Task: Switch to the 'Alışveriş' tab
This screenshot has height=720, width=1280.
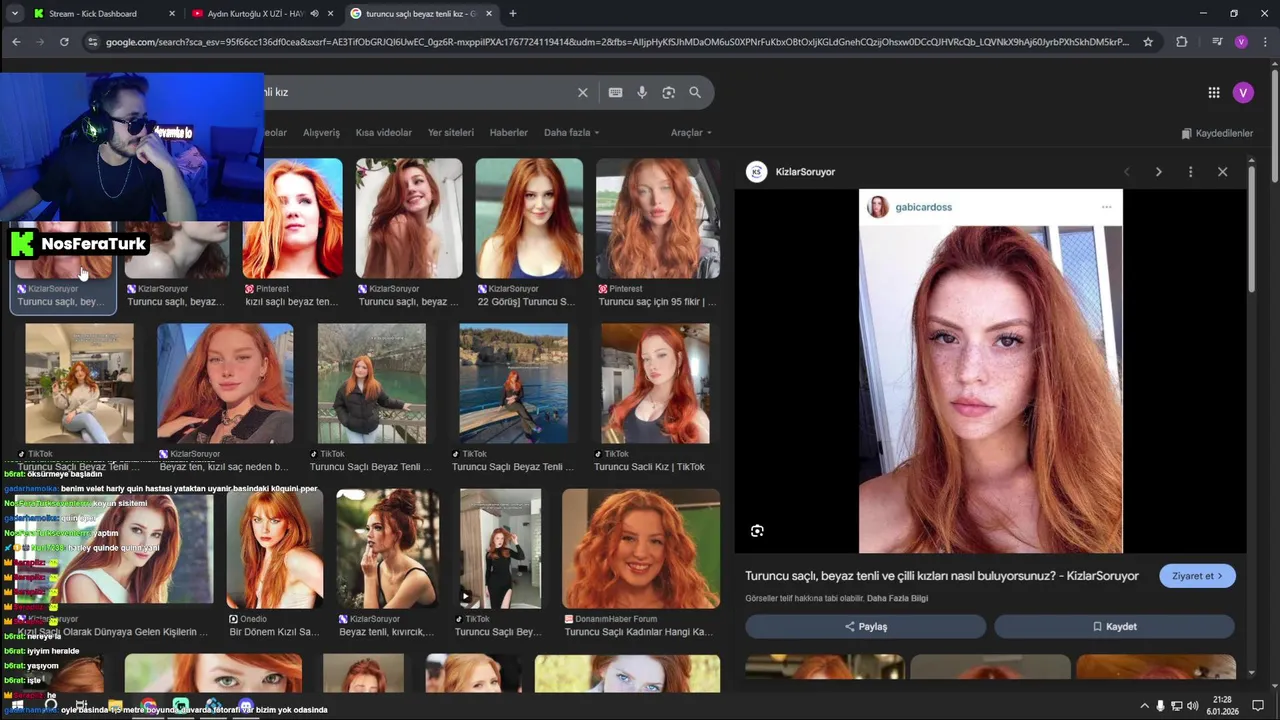Action: [321, 133]
